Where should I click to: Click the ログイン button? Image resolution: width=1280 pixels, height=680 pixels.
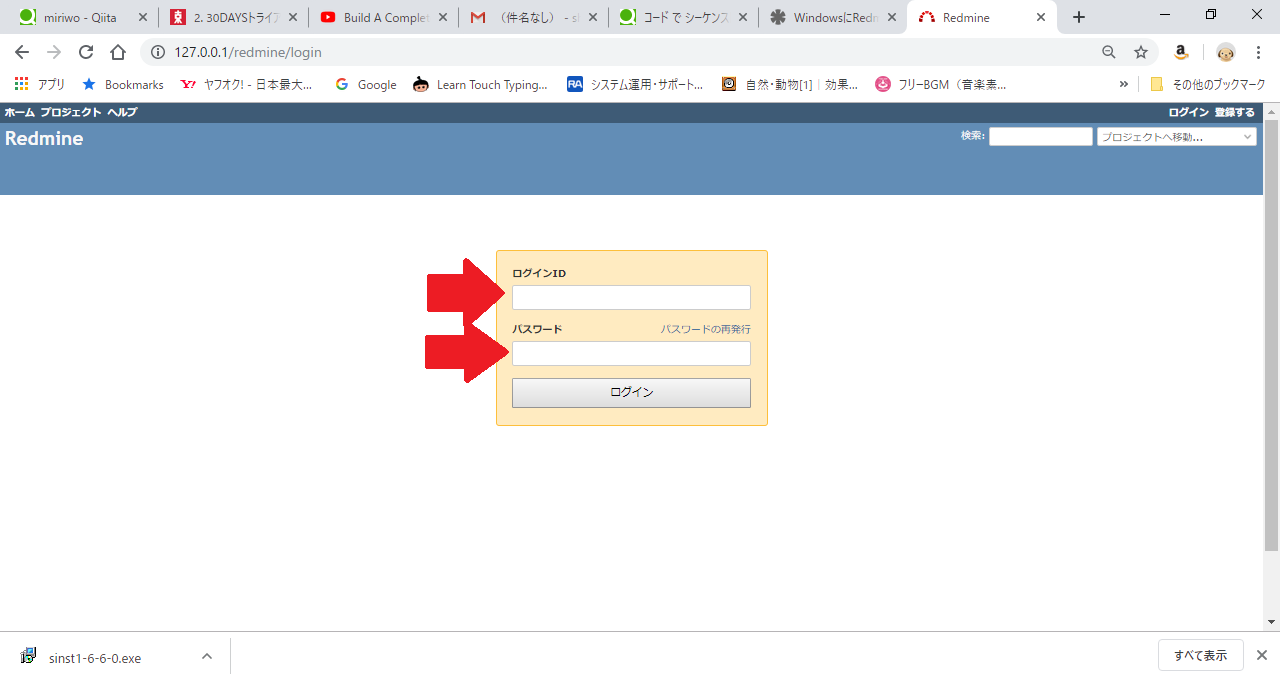pyautogui.click(x=631, y=392)
